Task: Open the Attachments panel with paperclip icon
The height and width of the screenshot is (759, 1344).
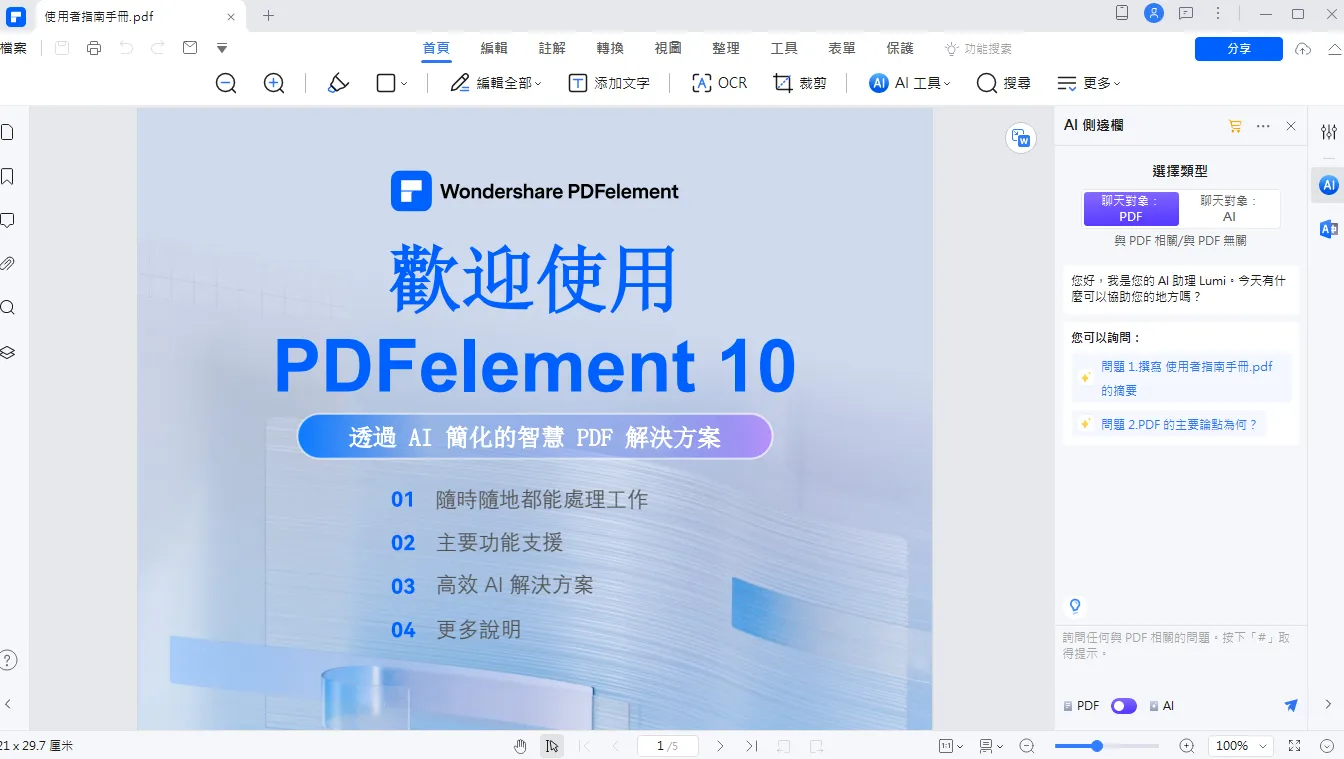Action: 8,263
